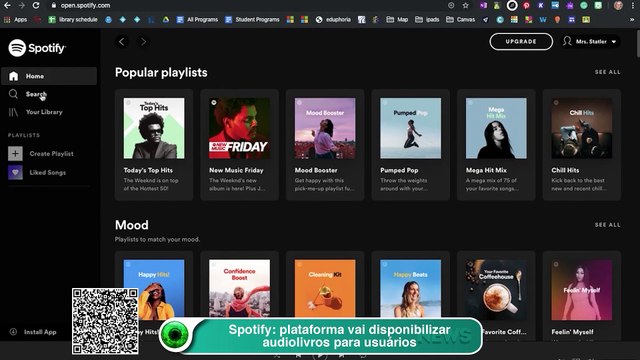
Task: Open Create Playlist
Action: tap(51, 153)
